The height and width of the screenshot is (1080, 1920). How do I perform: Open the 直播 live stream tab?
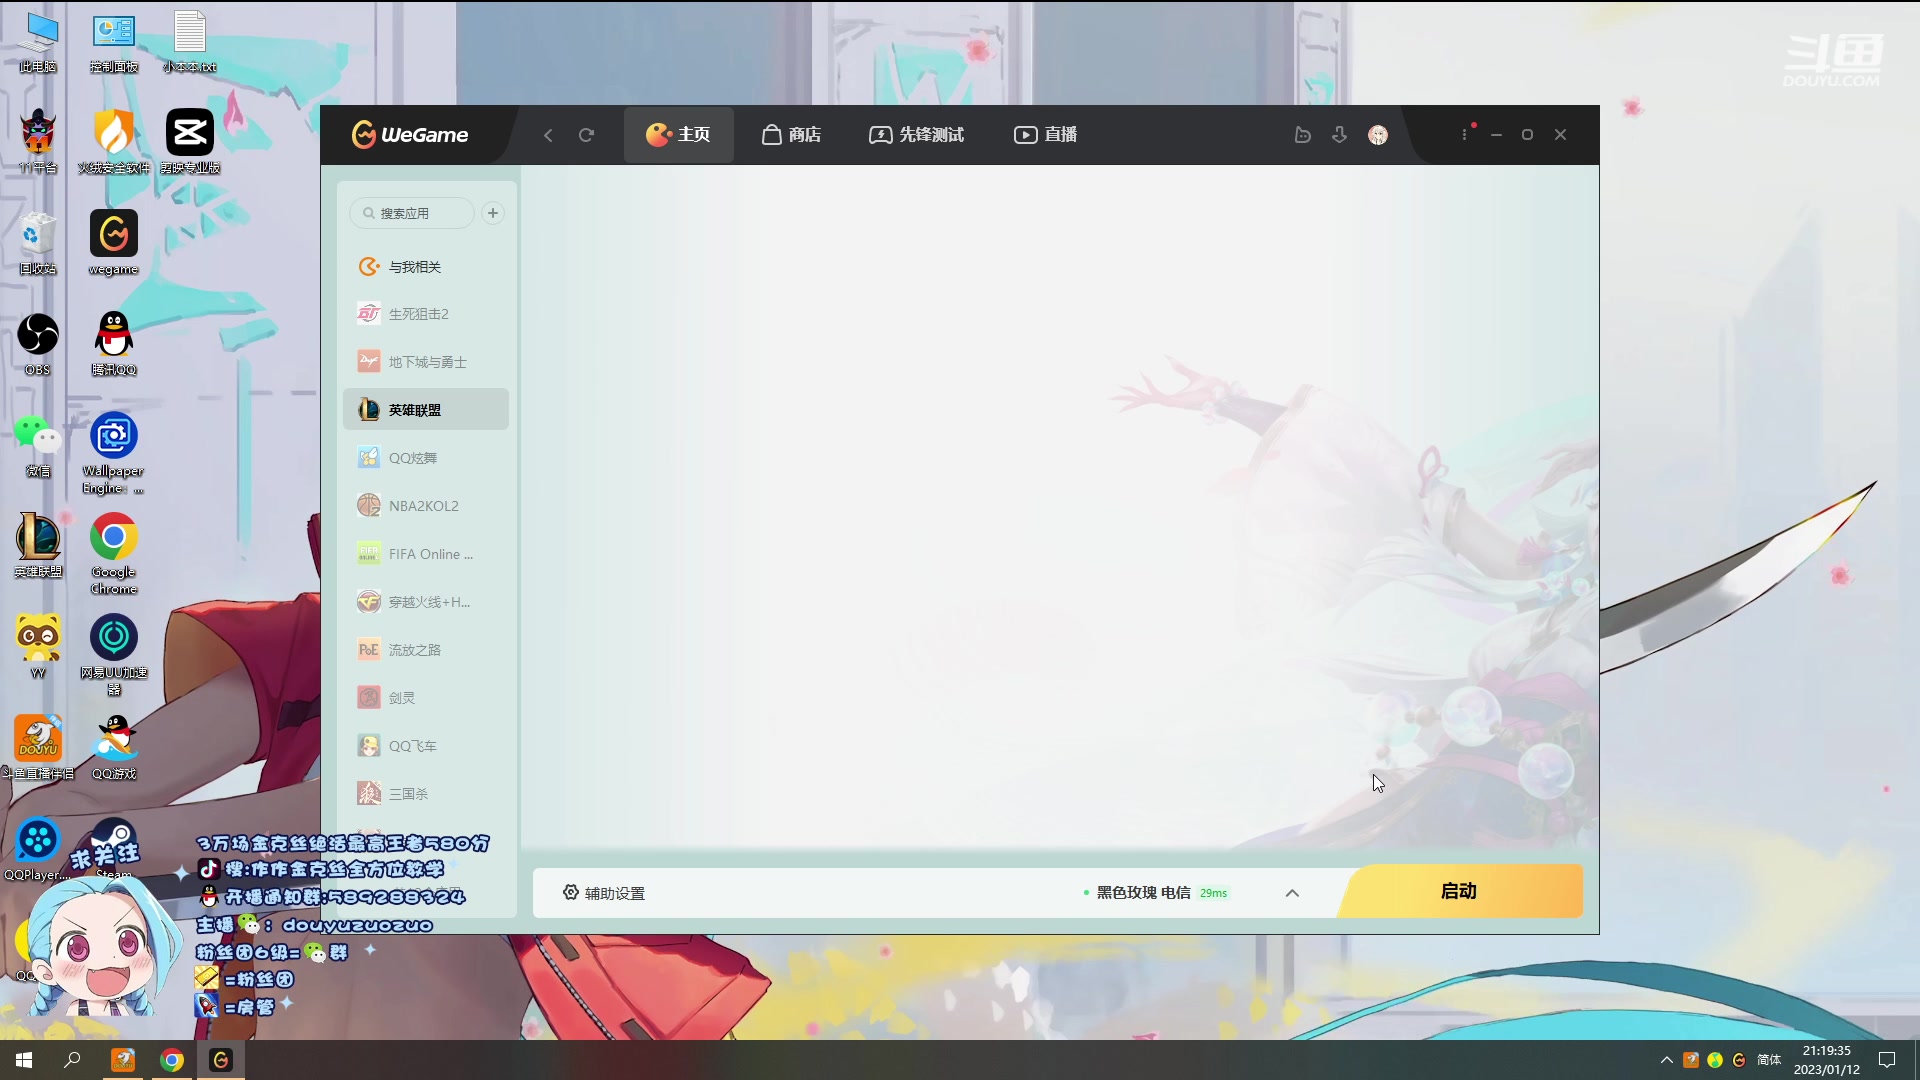1045,135
